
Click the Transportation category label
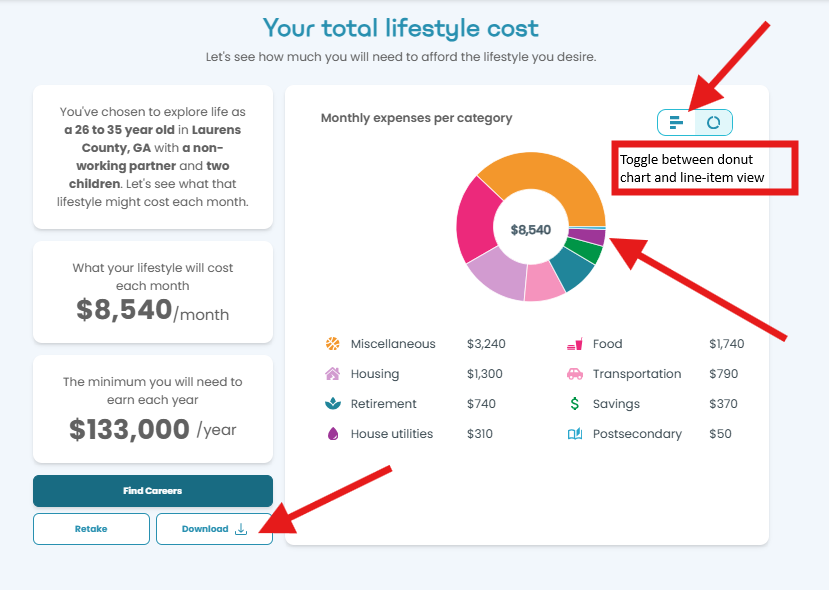(637, 374)
